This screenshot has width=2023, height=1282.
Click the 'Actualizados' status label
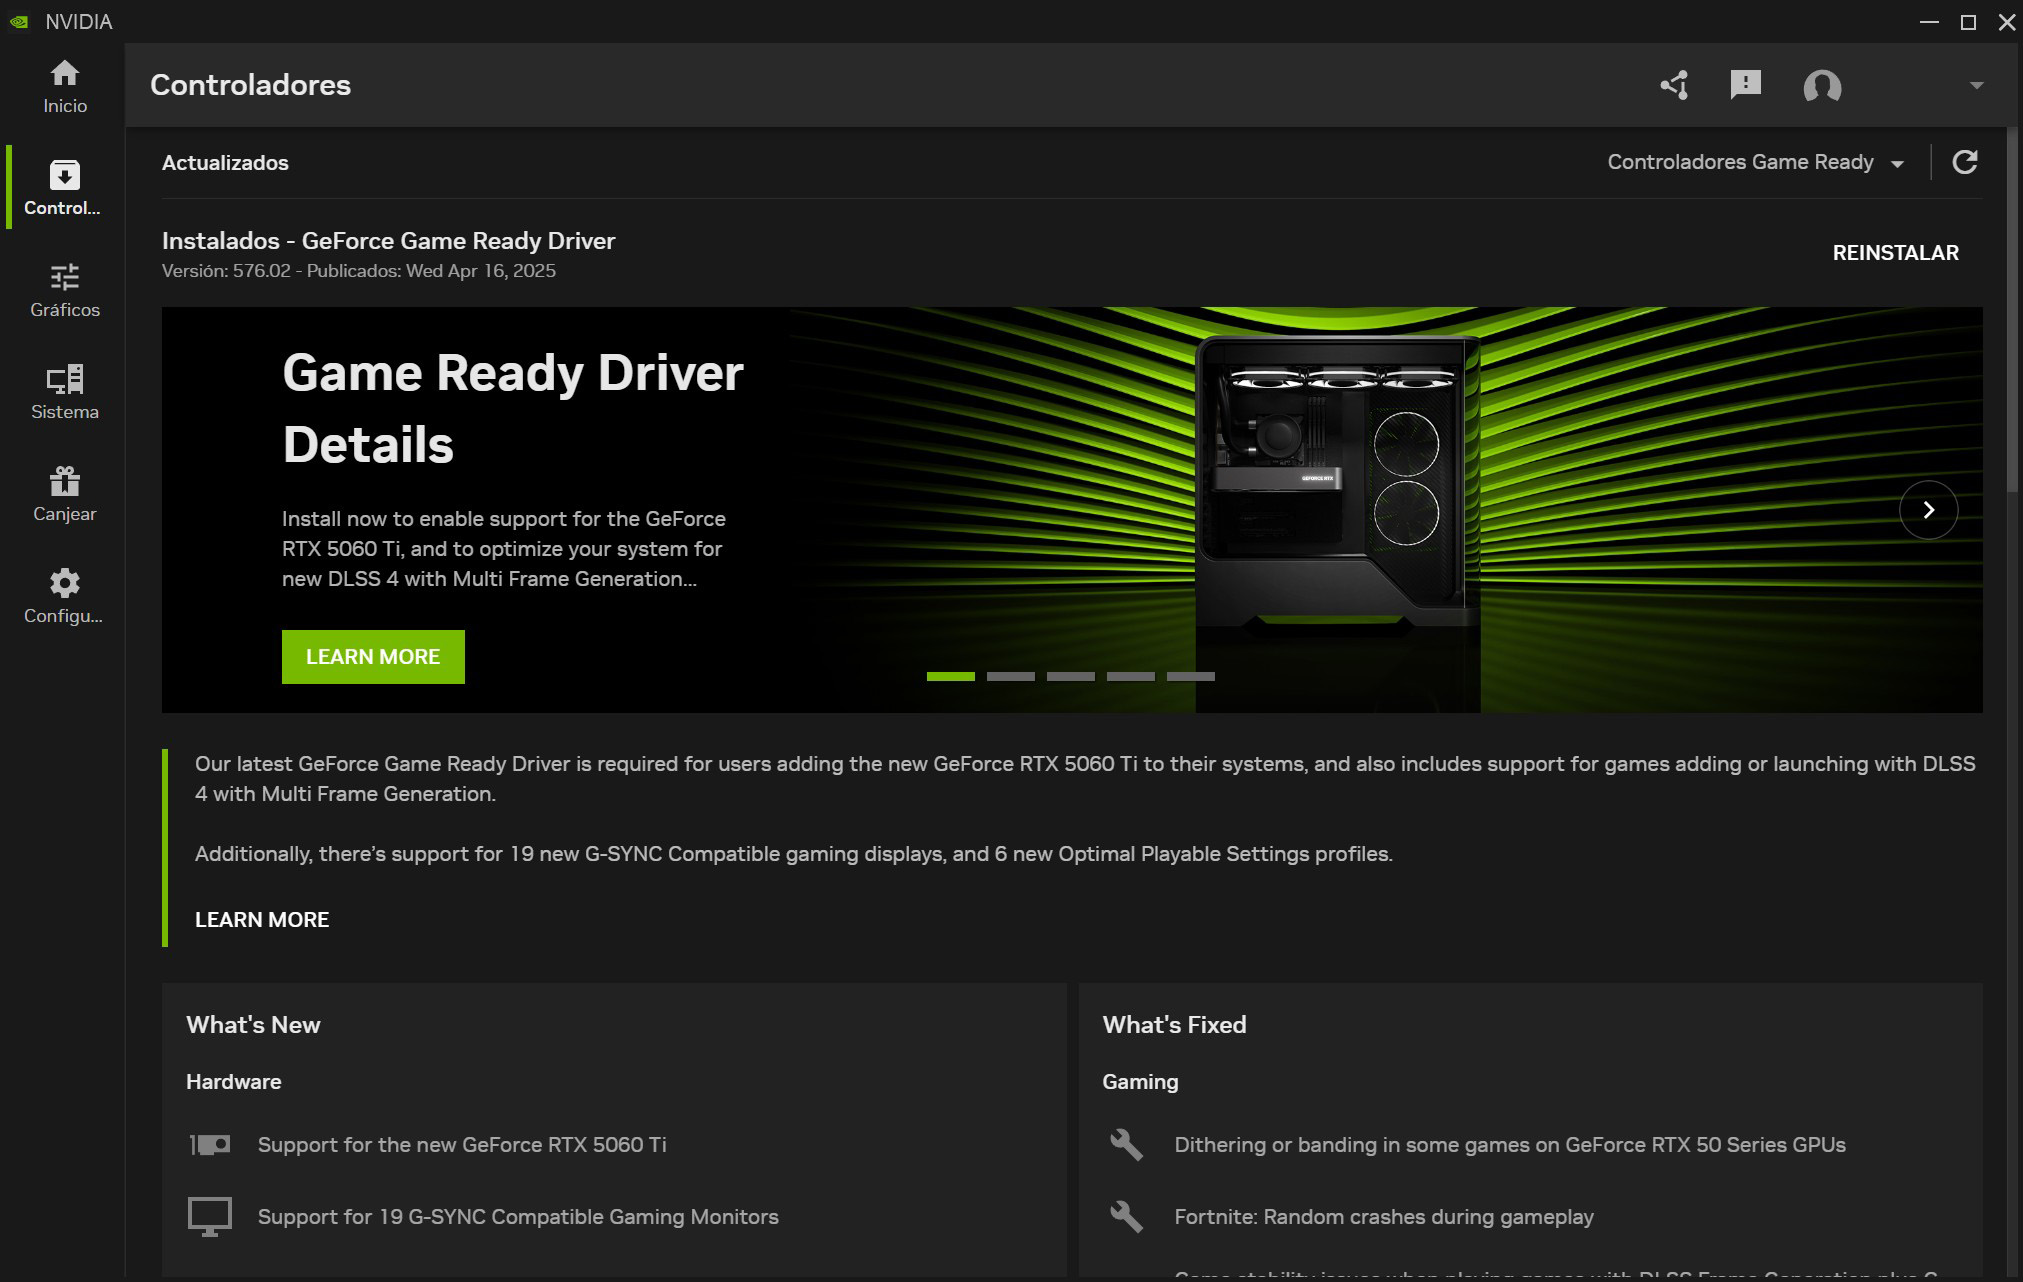225,163
